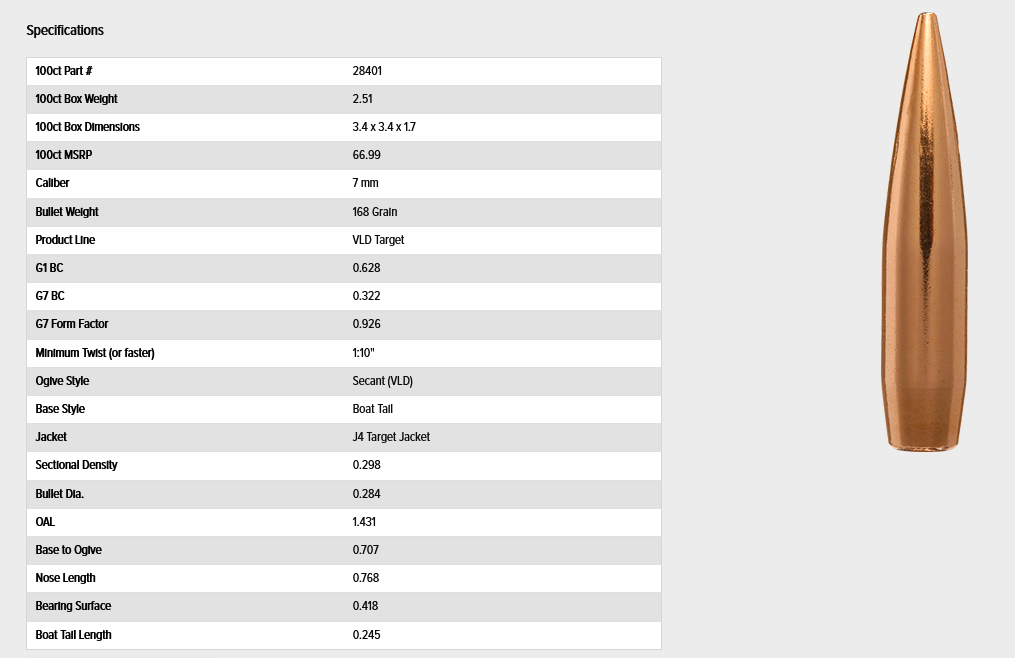
Task: Click the Sectional Density row label
Action: [76, 465]
